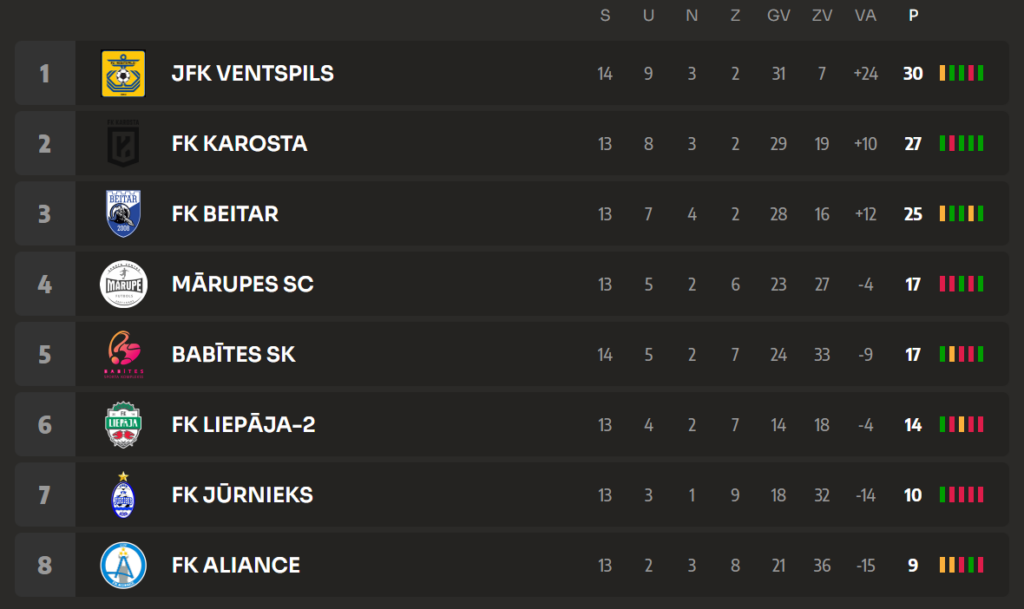Select the FK Jūrnieks row rank 7
Screen dimensions: 1024x609
point(44,495)
